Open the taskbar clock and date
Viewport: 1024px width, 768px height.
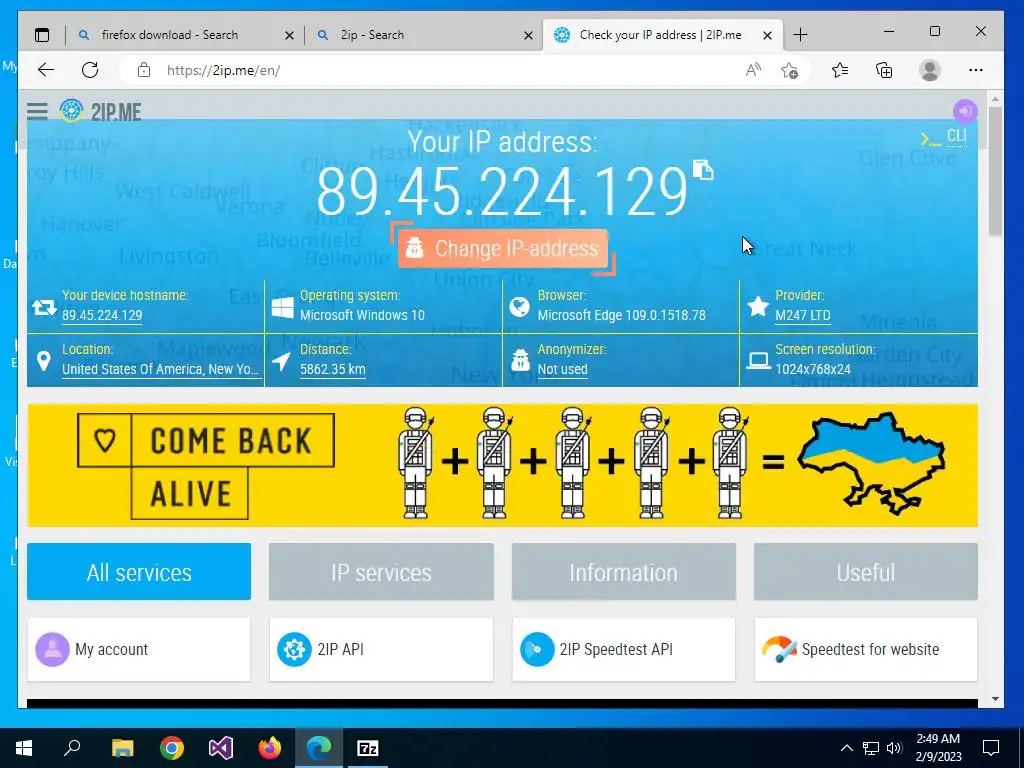(938, 748)
